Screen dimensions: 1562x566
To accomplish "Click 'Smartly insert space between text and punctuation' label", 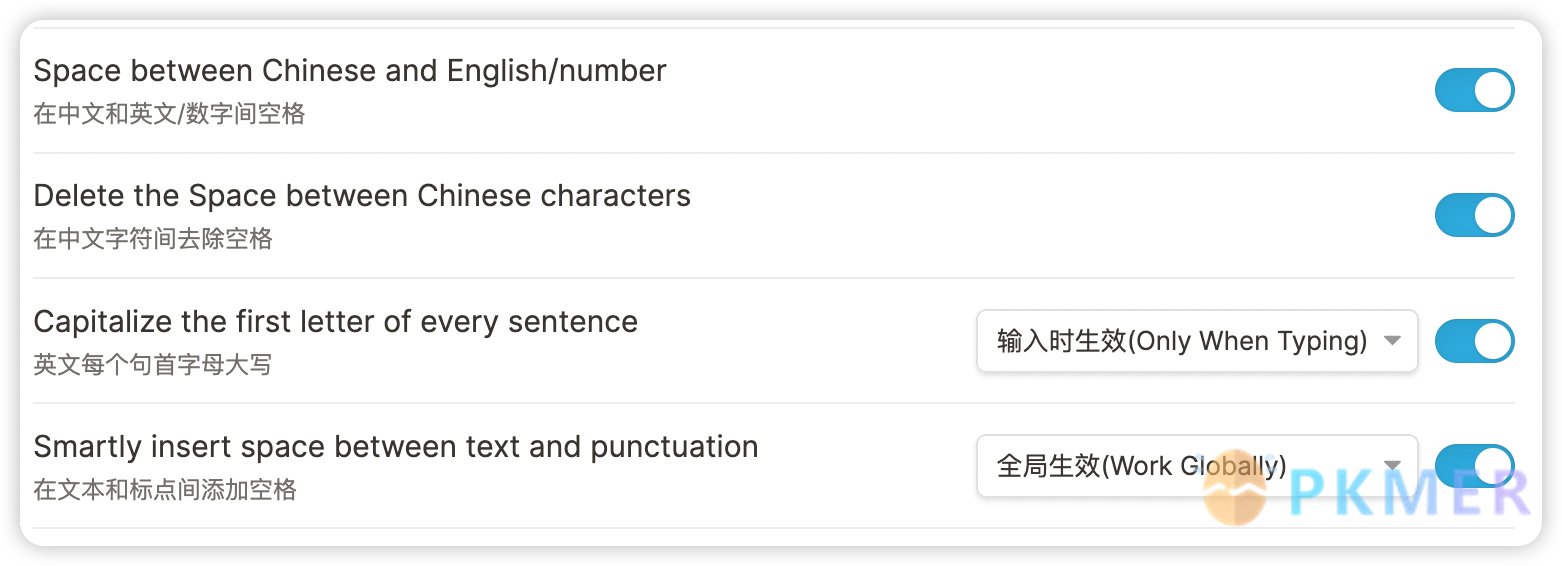I will (x=396, y=447).
